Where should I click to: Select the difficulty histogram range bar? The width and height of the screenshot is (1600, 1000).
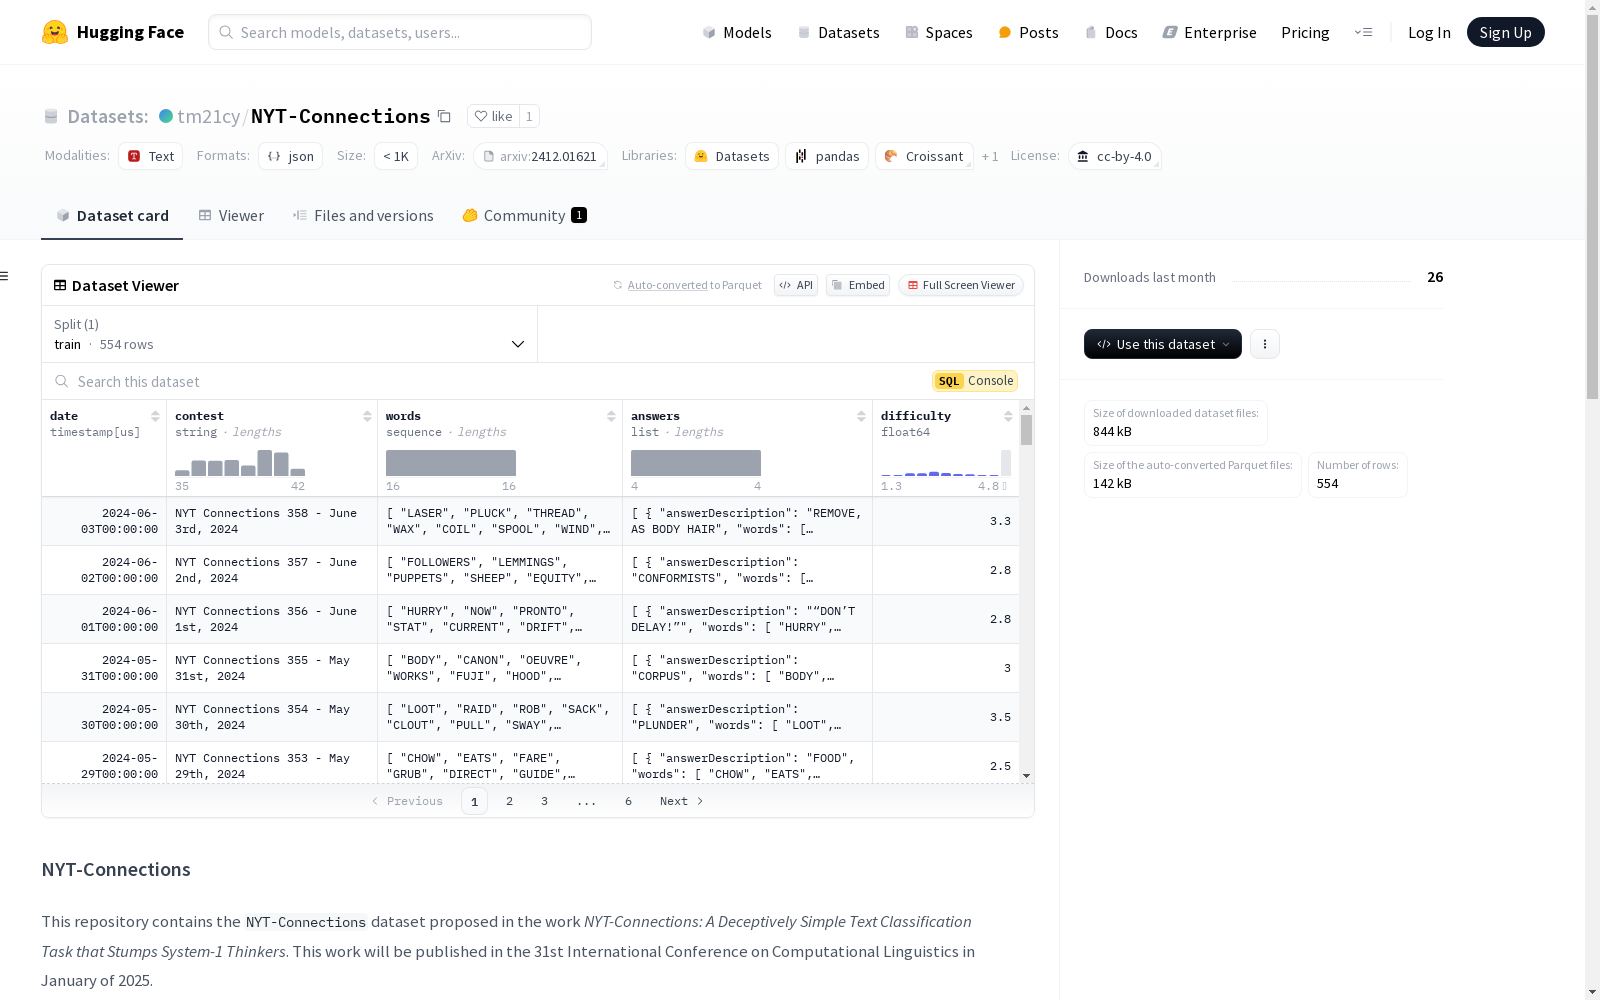[x=1006, y=463]
